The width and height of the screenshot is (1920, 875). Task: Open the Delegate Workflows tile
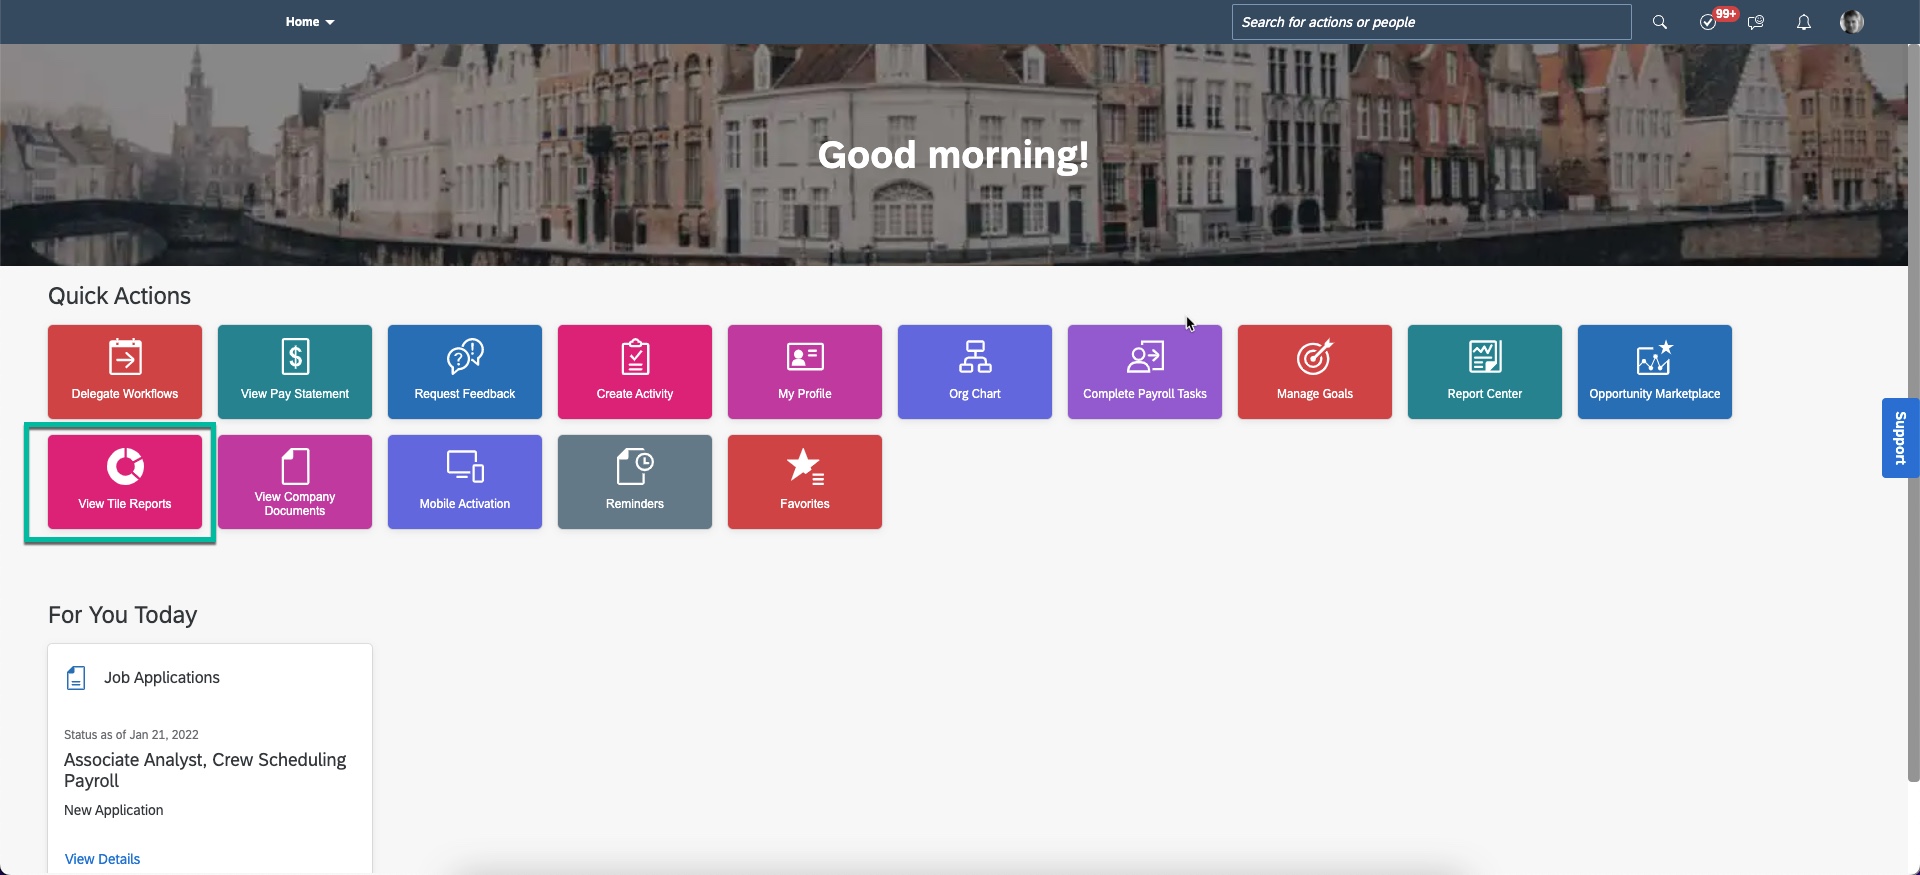125,372
